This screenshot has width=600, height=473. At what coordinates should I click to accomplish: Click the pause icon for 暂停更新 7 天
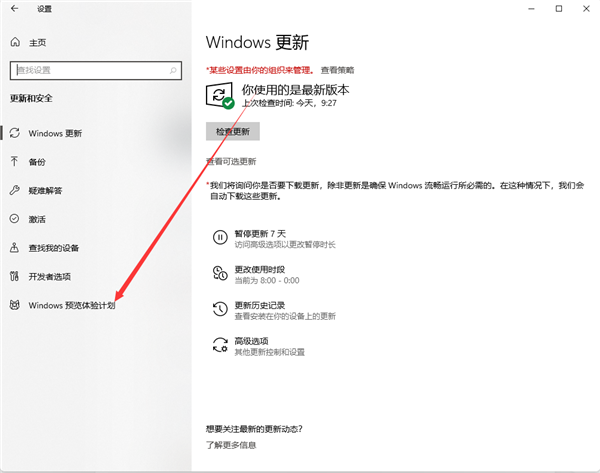[x=218, y=238]
